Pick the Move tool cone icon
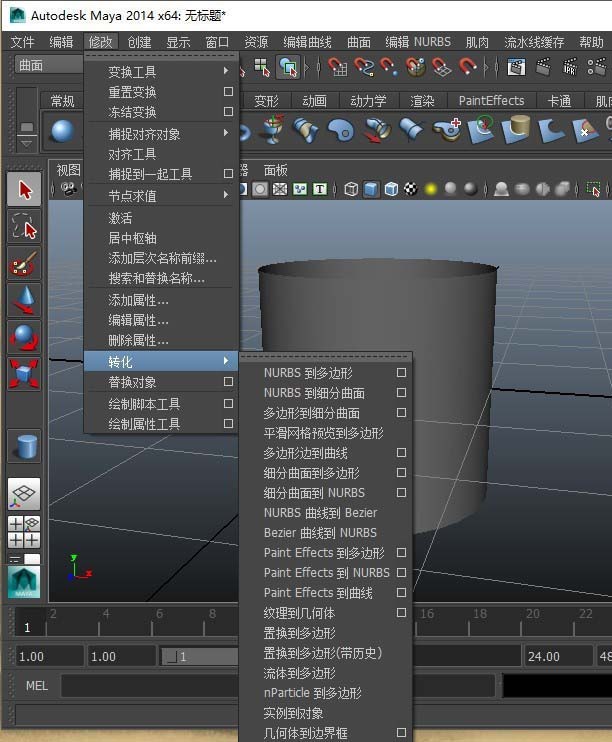This screenshot has height=742, width=612. (x=24, y=300)
